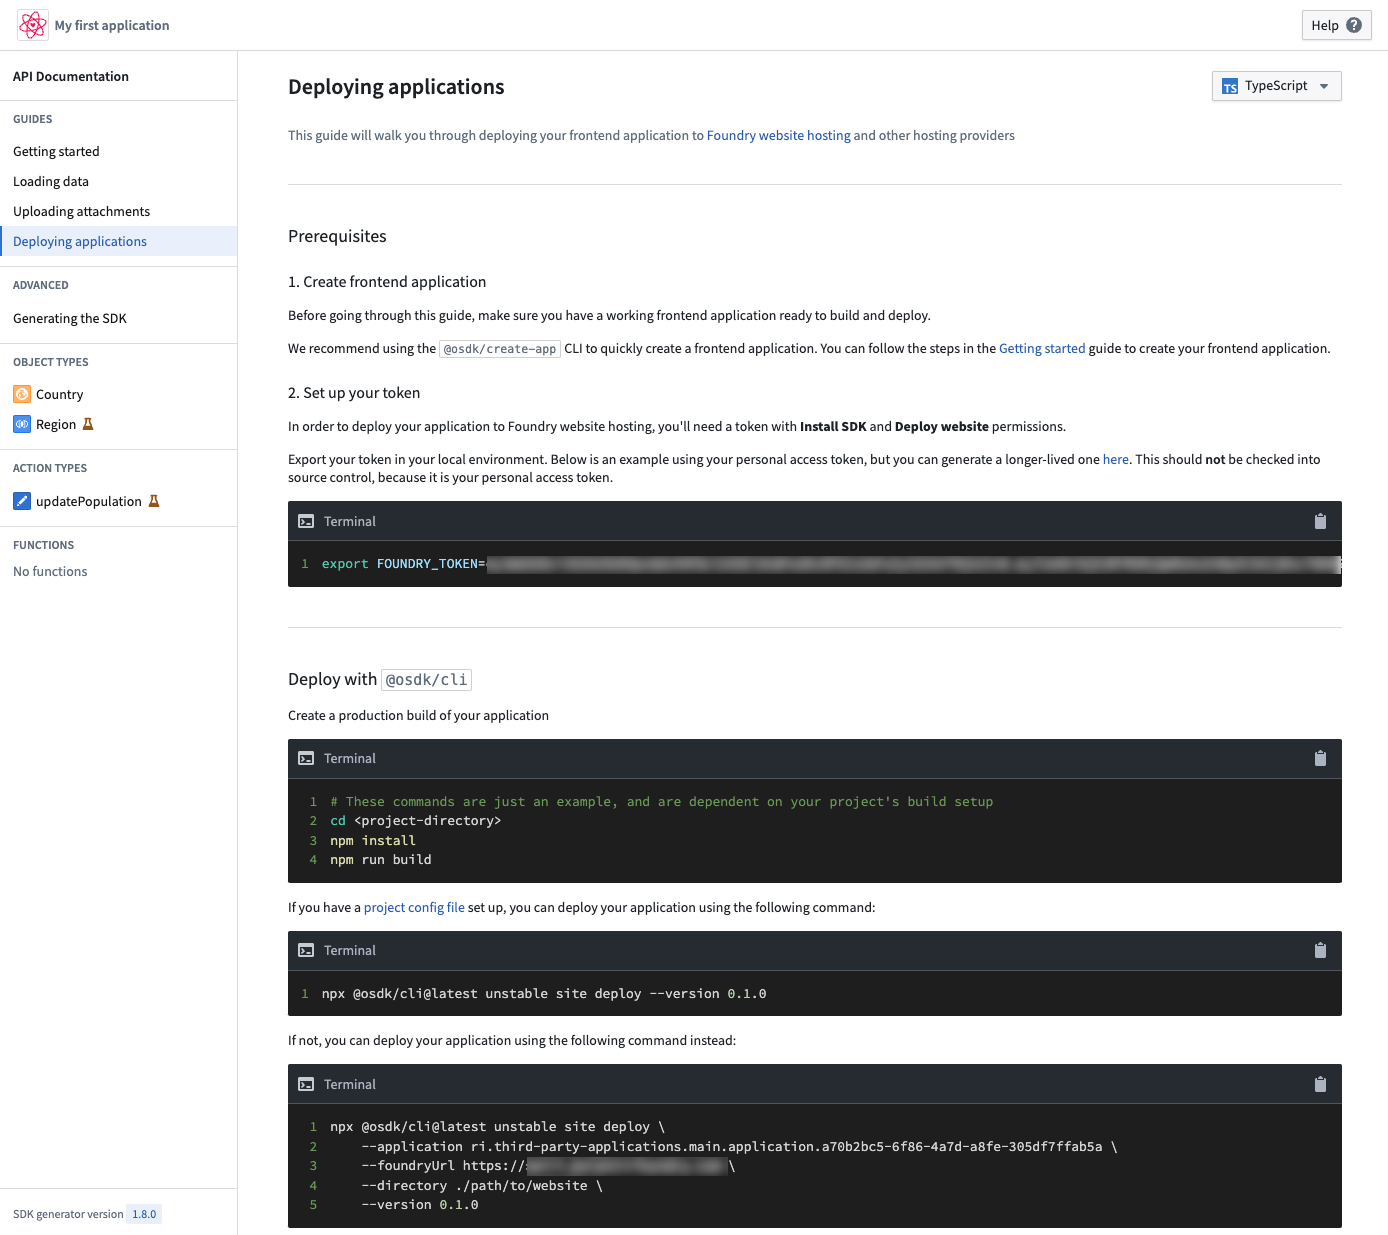This screenshot has height=1235, width=1388.
Task: Click the GUIDES section label
Action: (x=33, y=119)
